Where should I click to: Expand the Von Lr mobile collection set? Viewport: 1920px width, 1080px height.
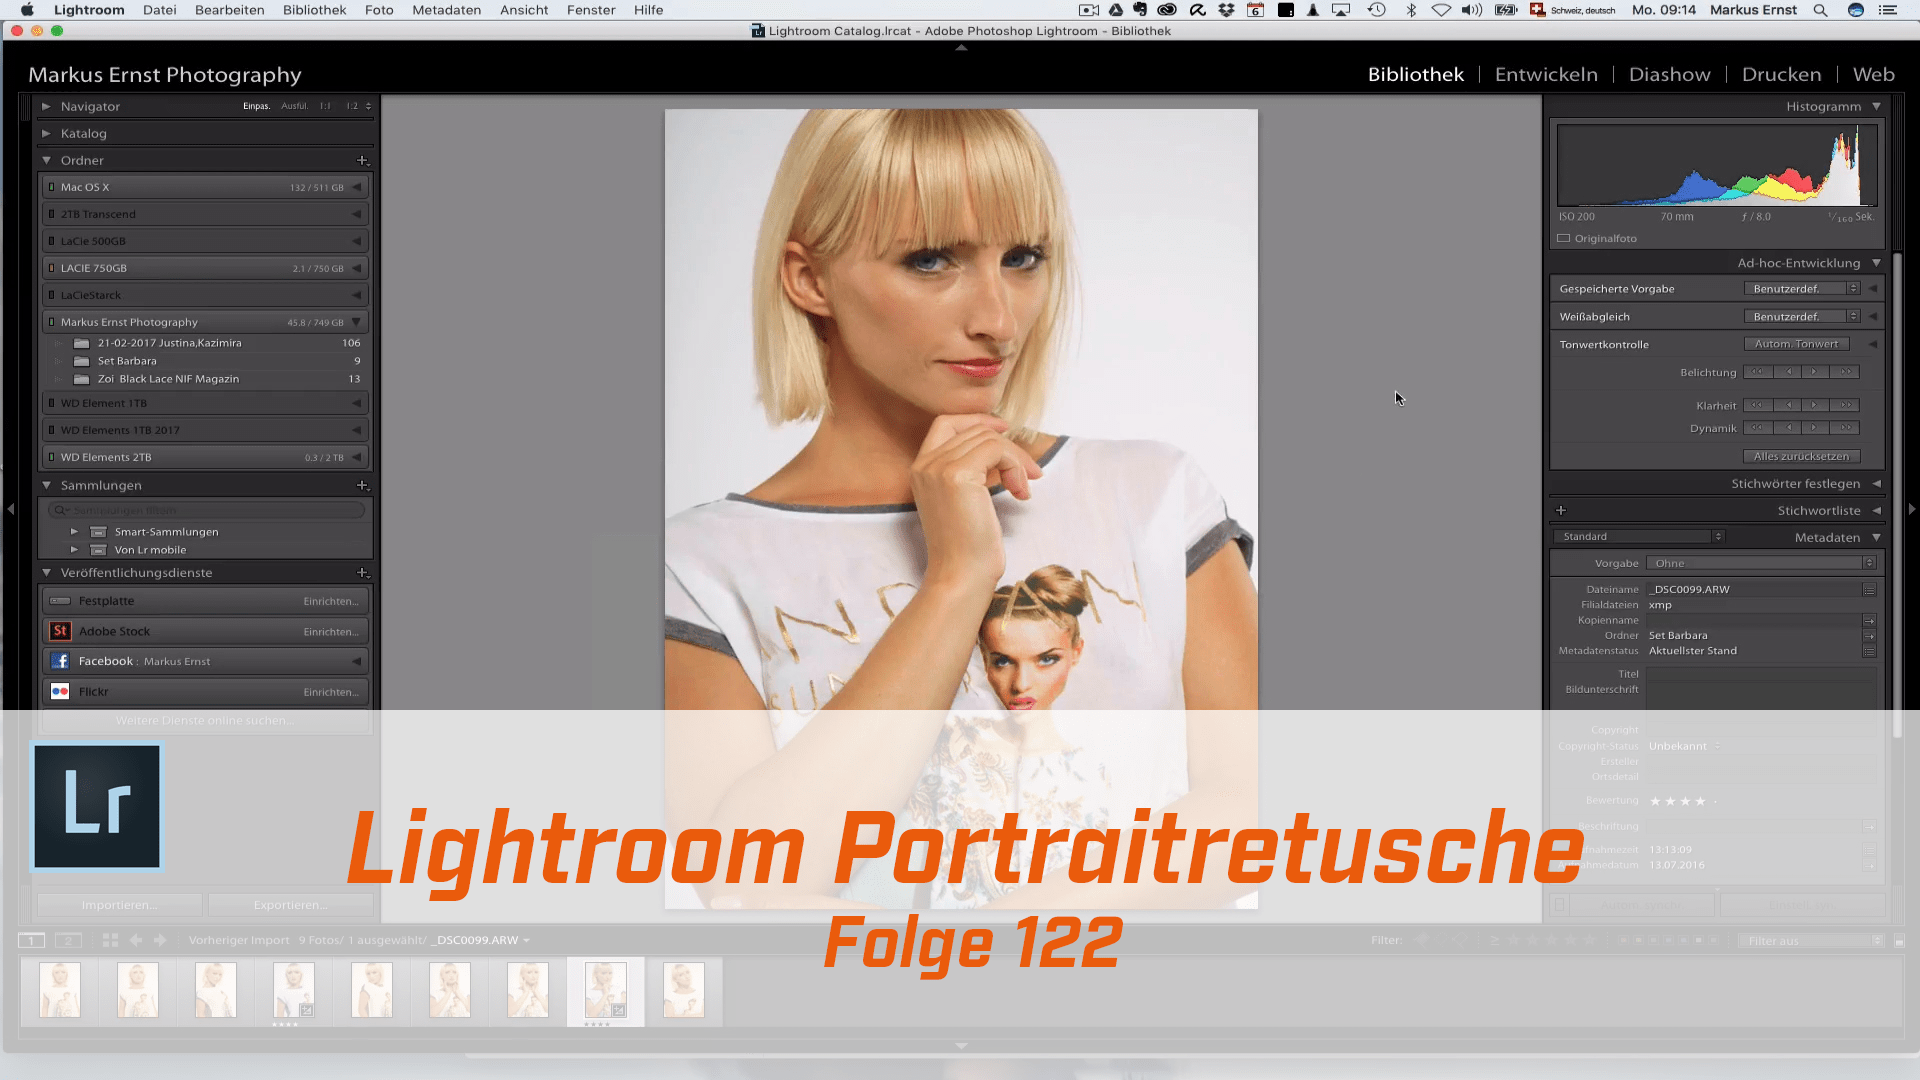click(x=74, y=550)
